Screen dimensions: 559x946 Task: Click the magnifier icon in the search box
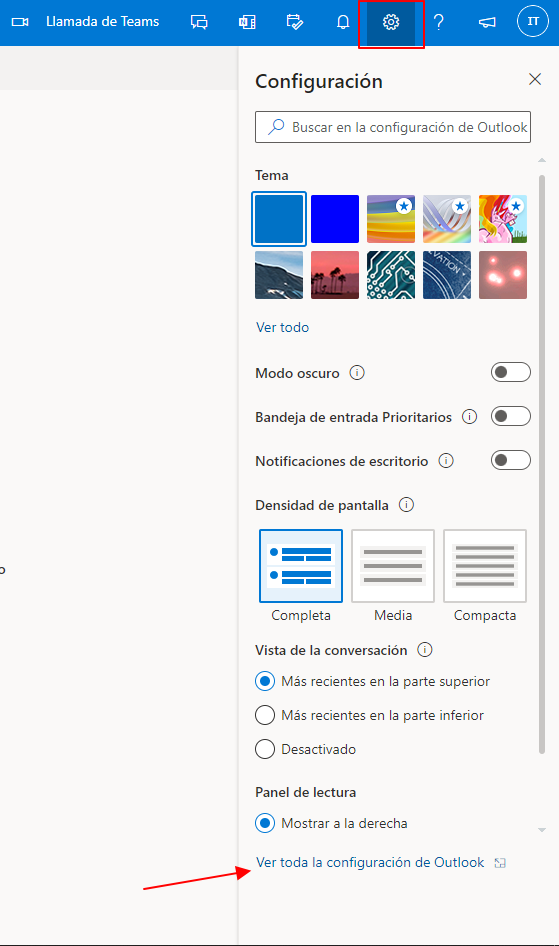tap(276, 127)
